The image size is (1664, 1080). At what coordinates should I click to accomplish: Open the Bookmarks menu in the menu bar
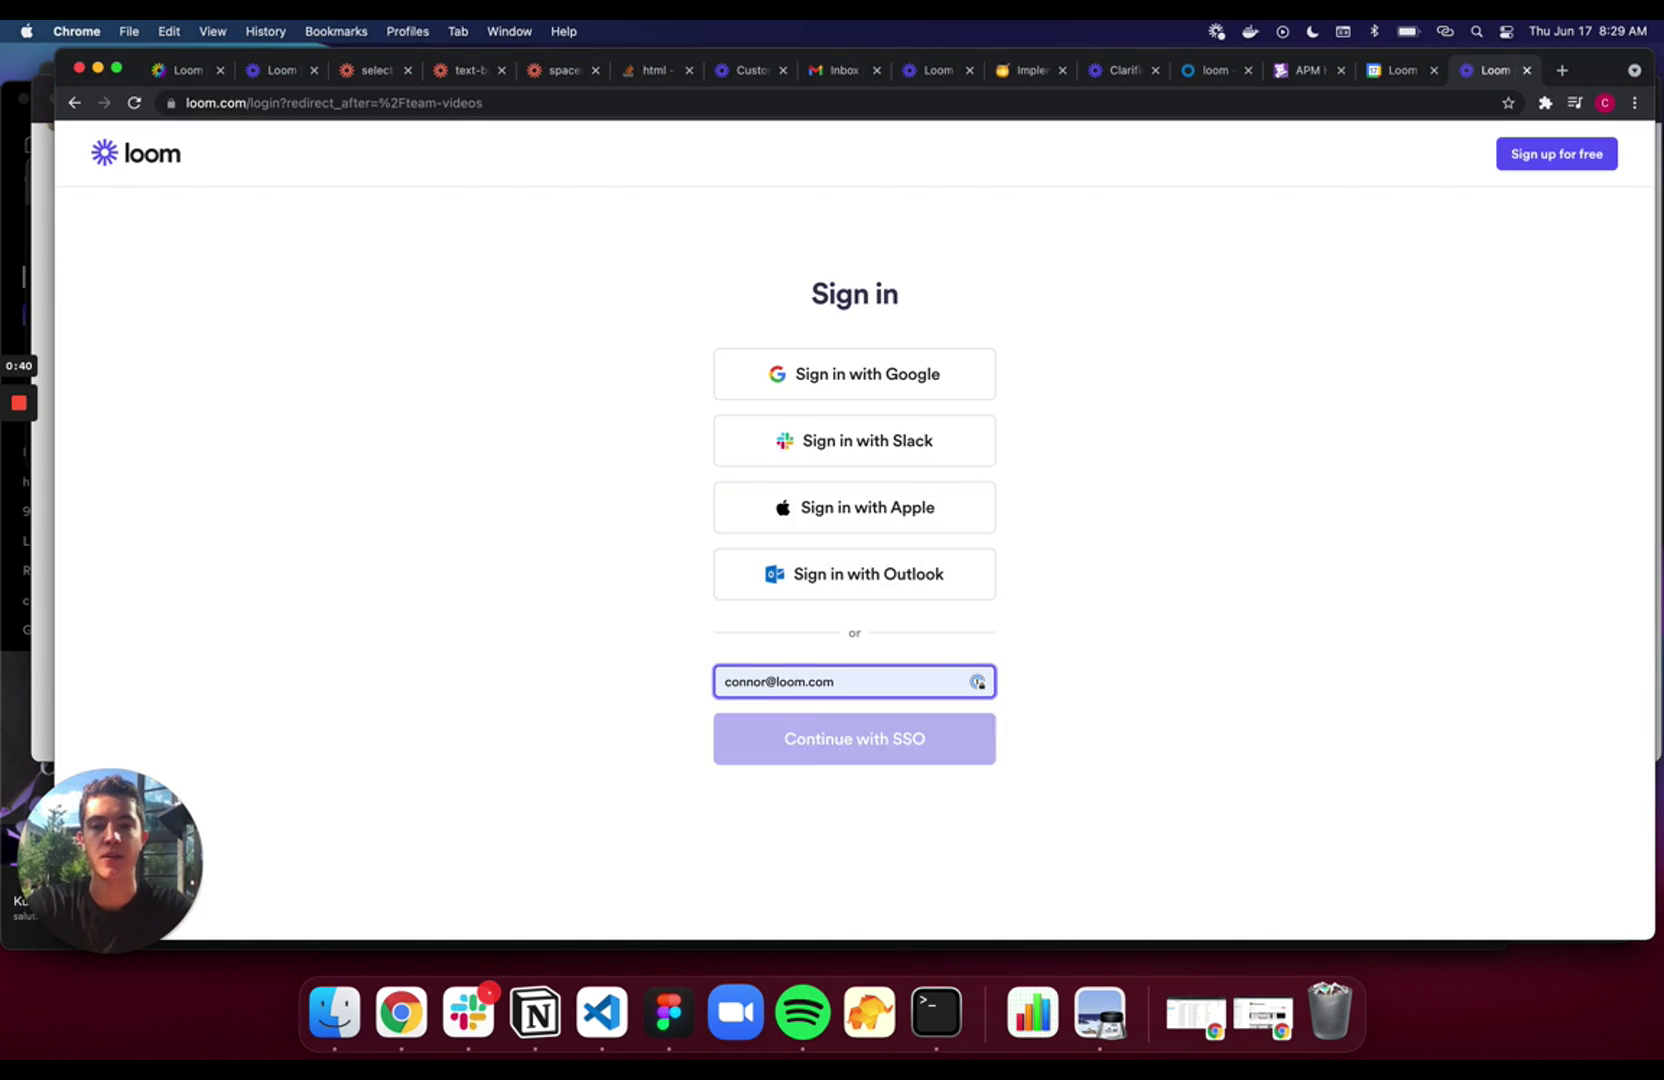click(336, 31)
